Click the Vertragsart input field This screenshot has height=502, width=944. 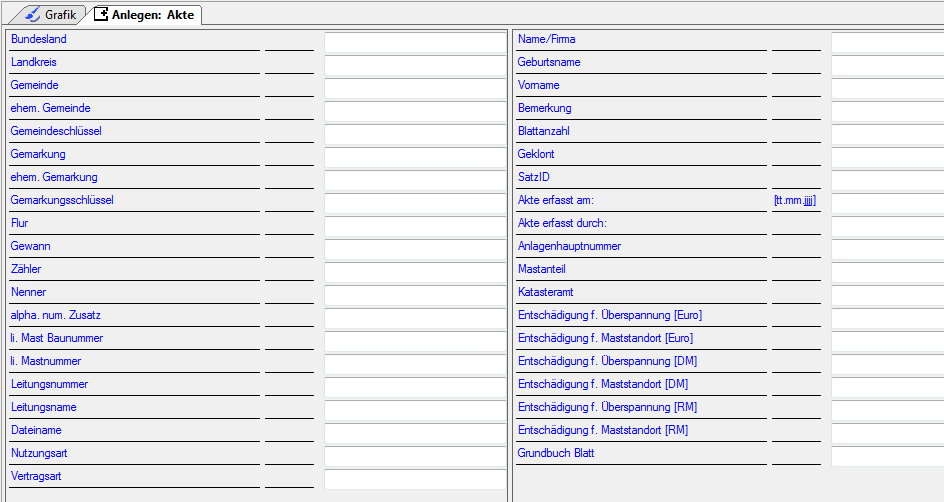pyautogui.click(x=415, y=479)
